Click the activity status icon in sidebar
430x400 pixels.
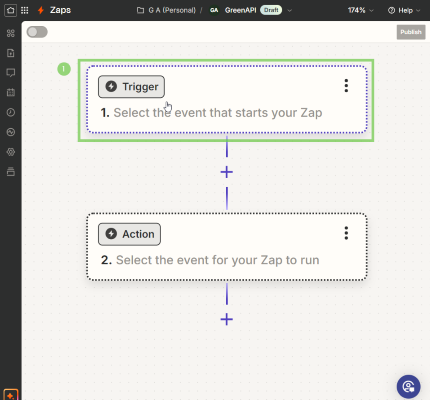[x=11, y=132]
